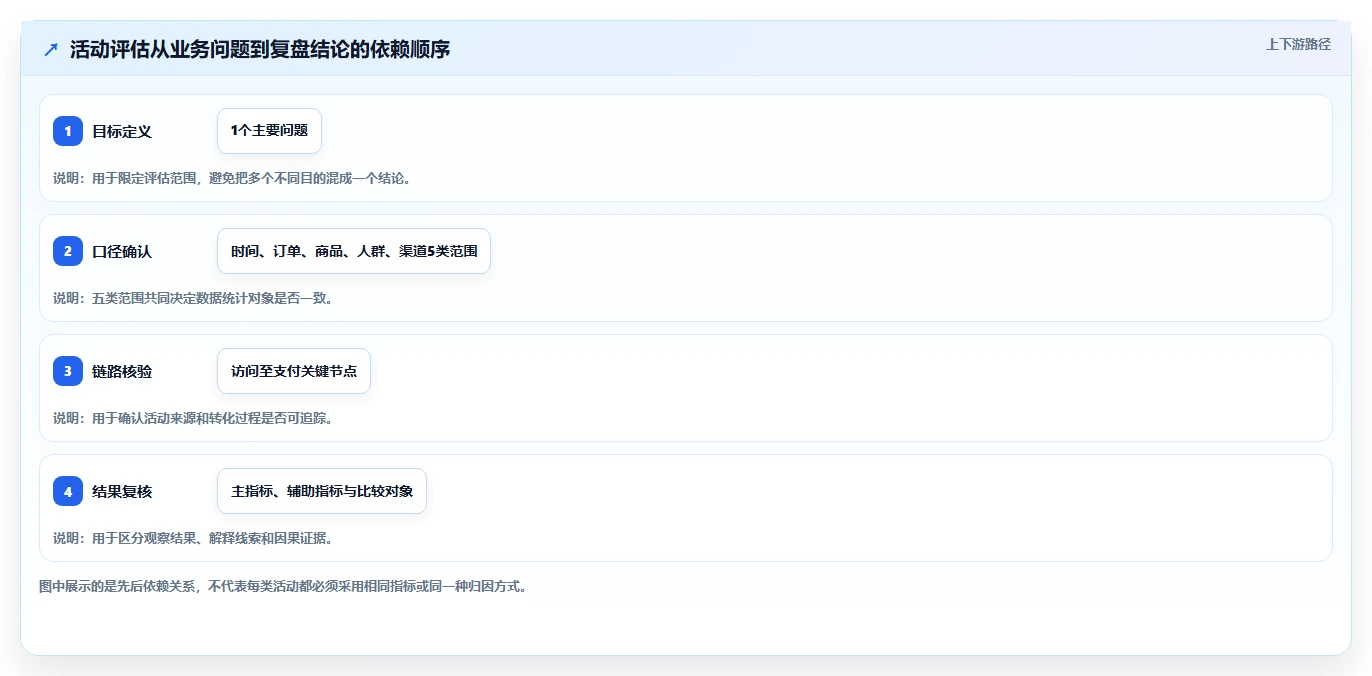
Task: Click the step 1 number badge
Action: pyautogui.click(x=68, y=131)
